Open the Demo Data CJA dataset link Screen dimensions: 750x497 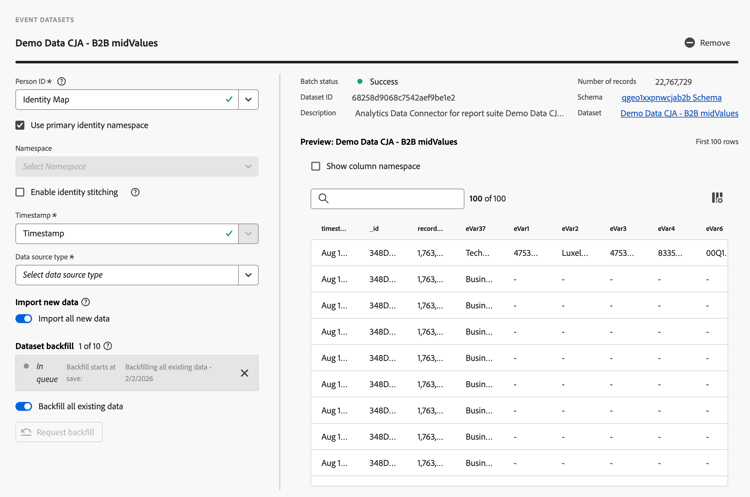click(x=679, y=114)
